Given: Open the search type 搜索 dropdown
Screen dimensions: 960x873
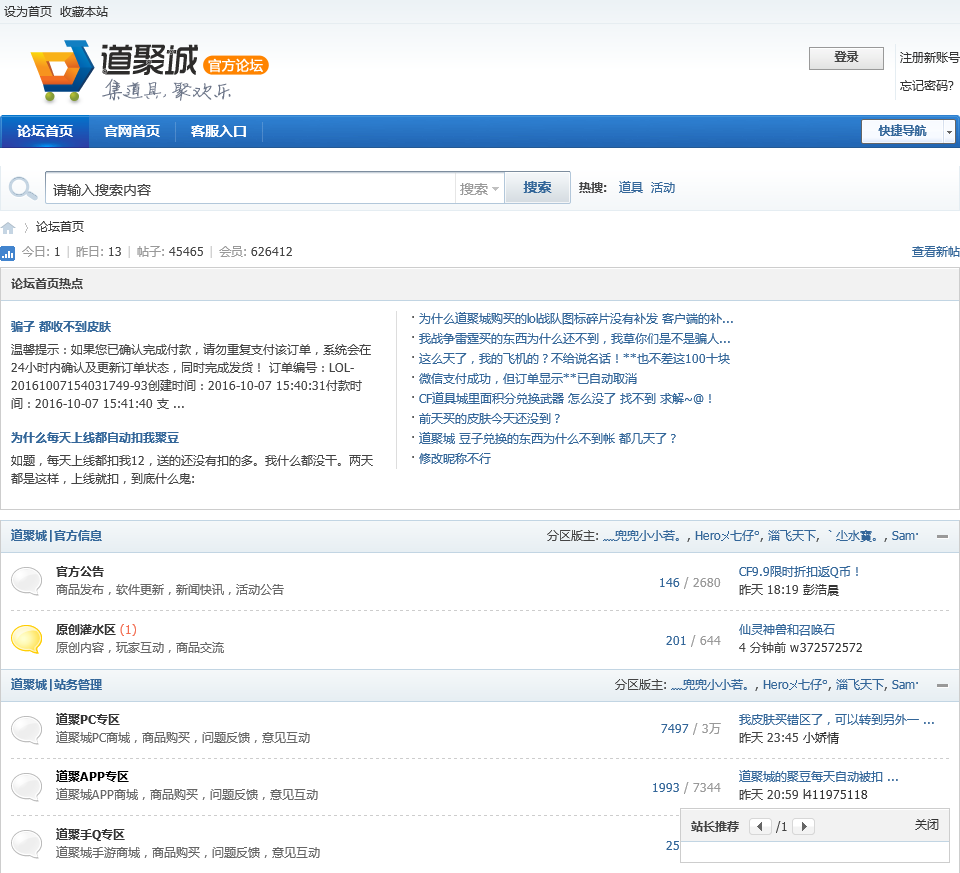Looking at the screenshot, I should [479, 189].
